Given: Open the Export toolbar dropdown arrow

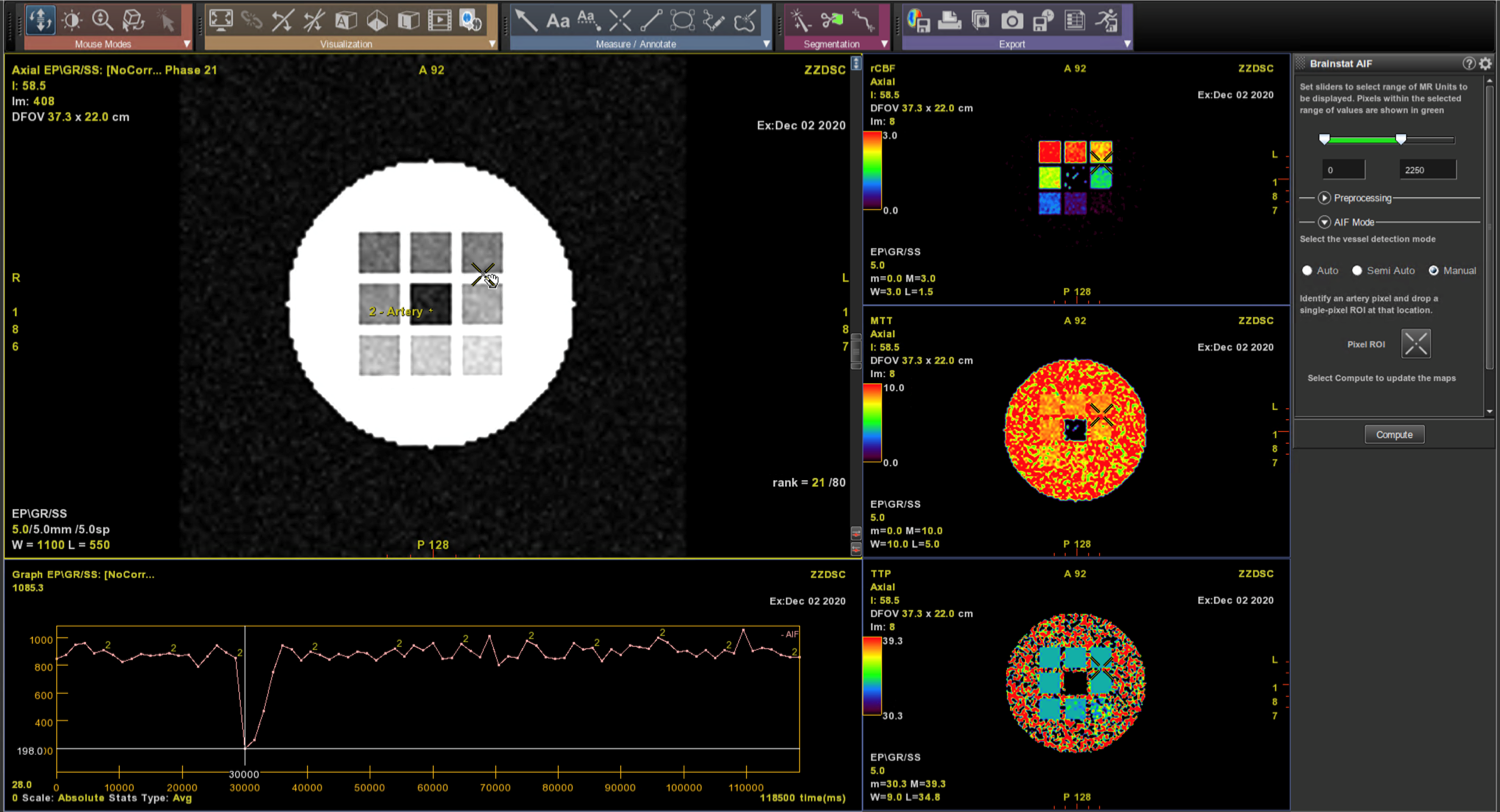Looking at the screenshot, I should click(1126, 44).
